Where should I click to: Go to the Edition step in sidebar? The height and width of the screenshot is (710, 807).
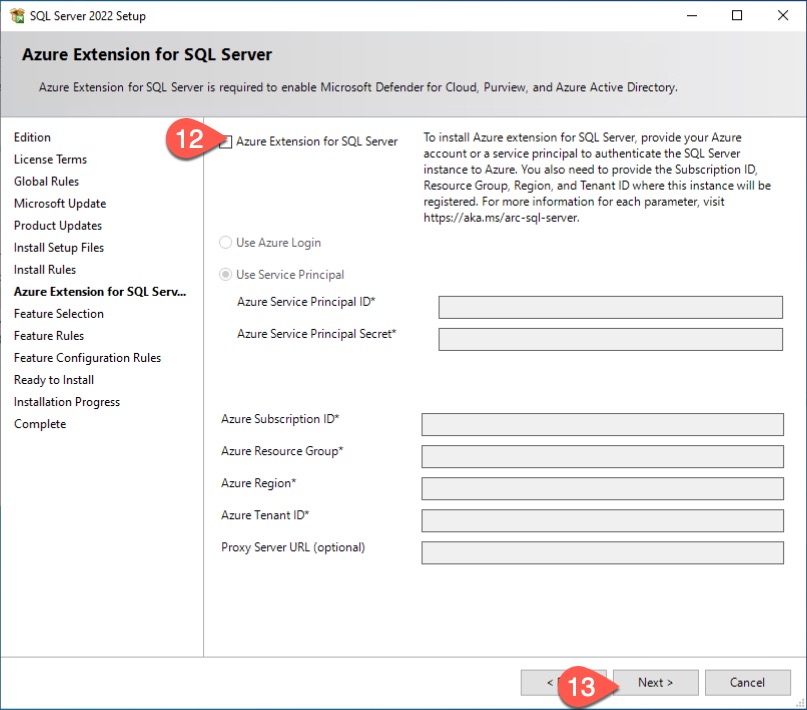click(x=32, y=138)
